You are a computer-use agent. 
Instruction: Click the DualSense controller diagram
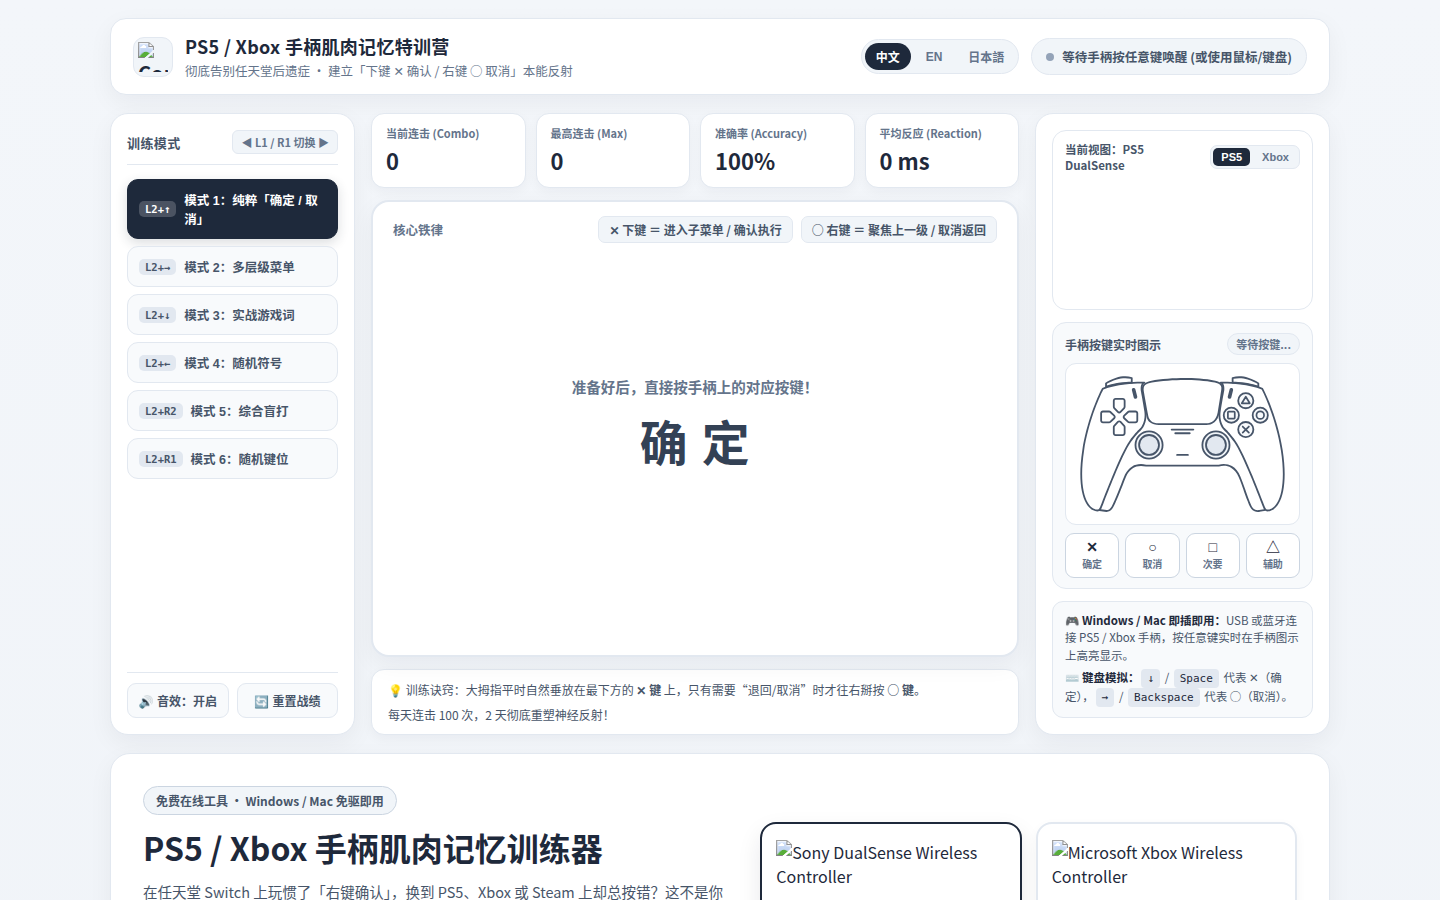tap(1182, 444)
